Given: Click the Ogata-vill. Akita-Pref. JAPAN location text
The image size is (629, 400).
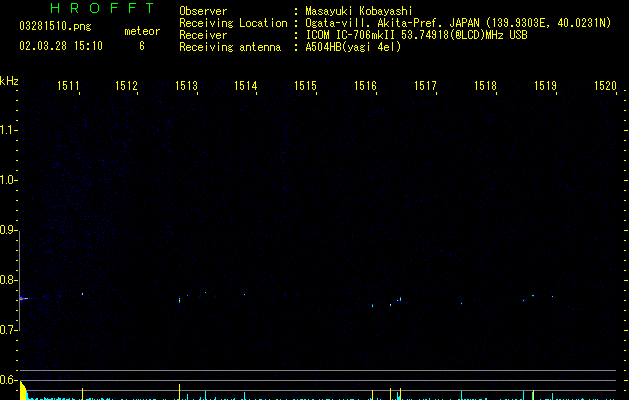Looking at the screenshot, I should (458, 23).
